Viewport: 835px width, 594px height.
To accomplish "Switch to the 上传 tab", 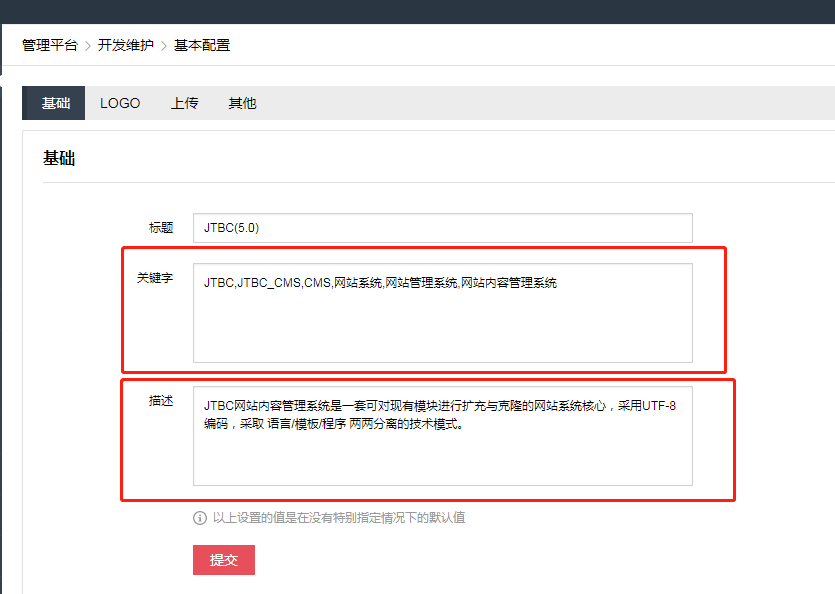I will pyautogui.click(x=184, y=103).
